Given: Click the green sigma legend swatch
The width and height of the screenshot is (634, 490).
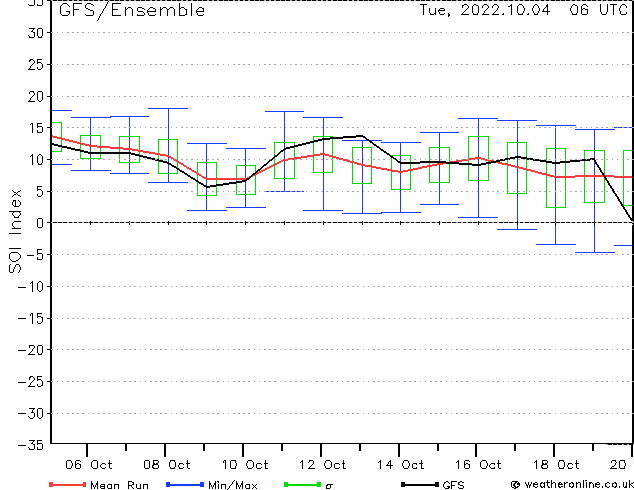Looking at the screenshot, I should point(302,484).
